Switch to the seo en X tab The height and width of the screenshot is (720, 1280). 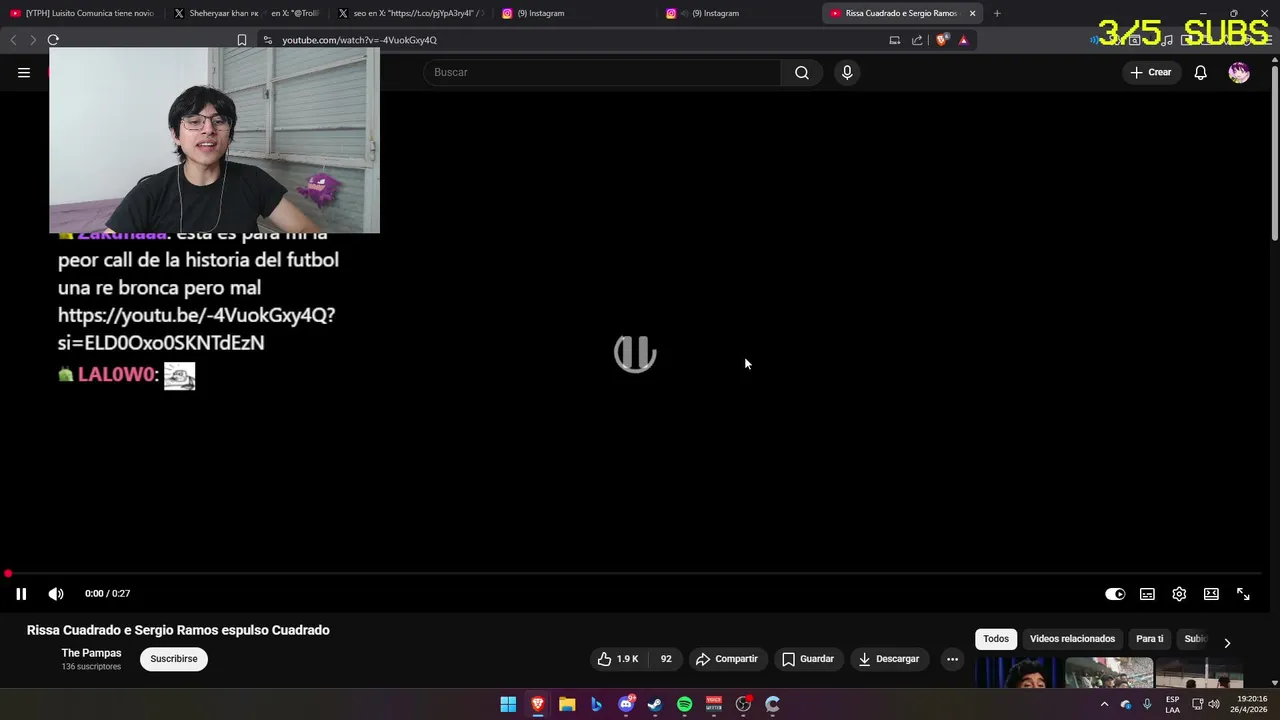pos(410,13)
